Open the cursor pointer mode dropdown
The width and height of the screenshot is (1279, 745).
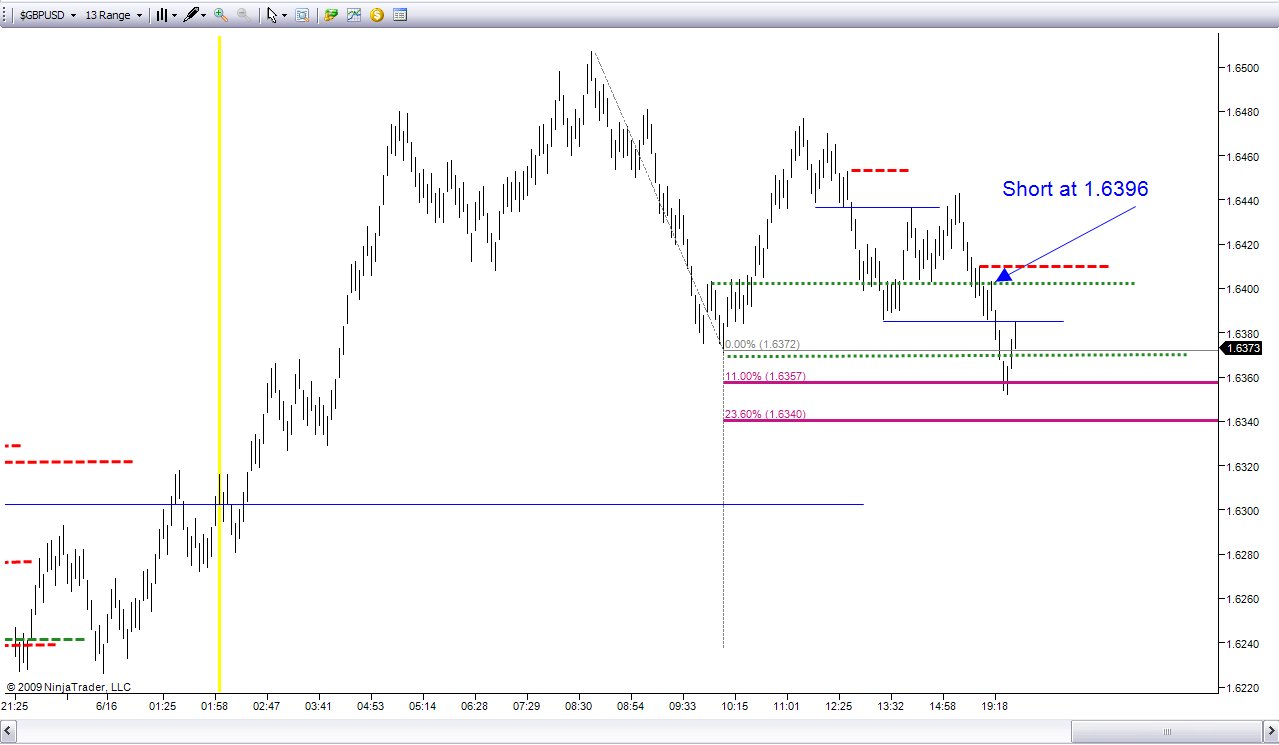pos(276,16)
